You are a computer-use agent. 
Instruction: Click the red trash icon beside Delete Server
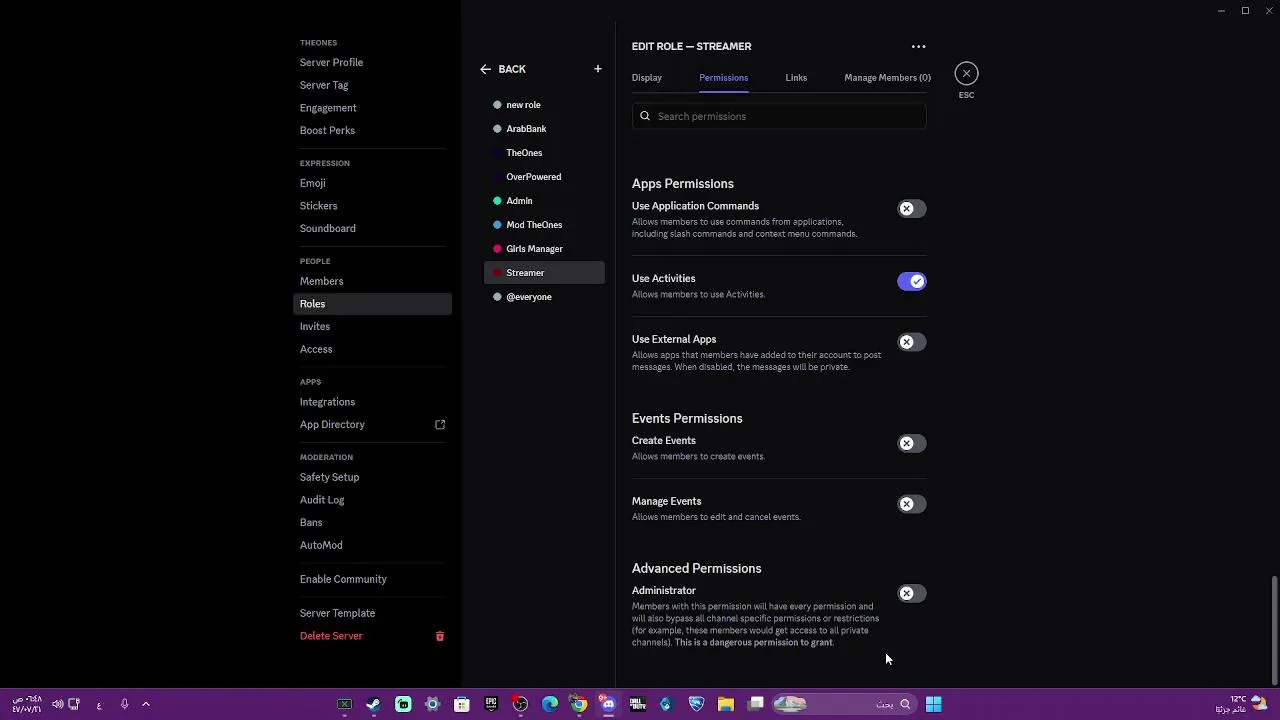tap(439, 636)
